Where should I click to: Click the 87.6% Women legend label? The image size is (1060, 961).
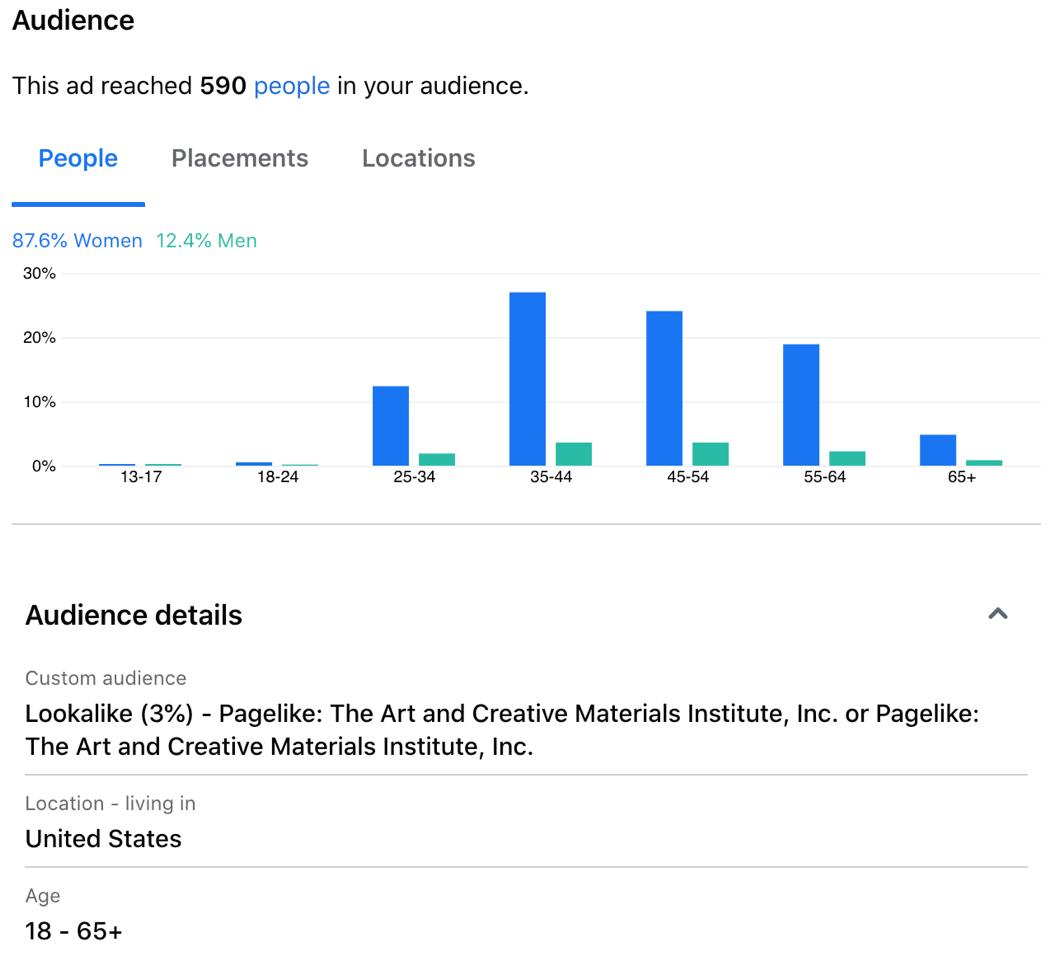[77, 241]
